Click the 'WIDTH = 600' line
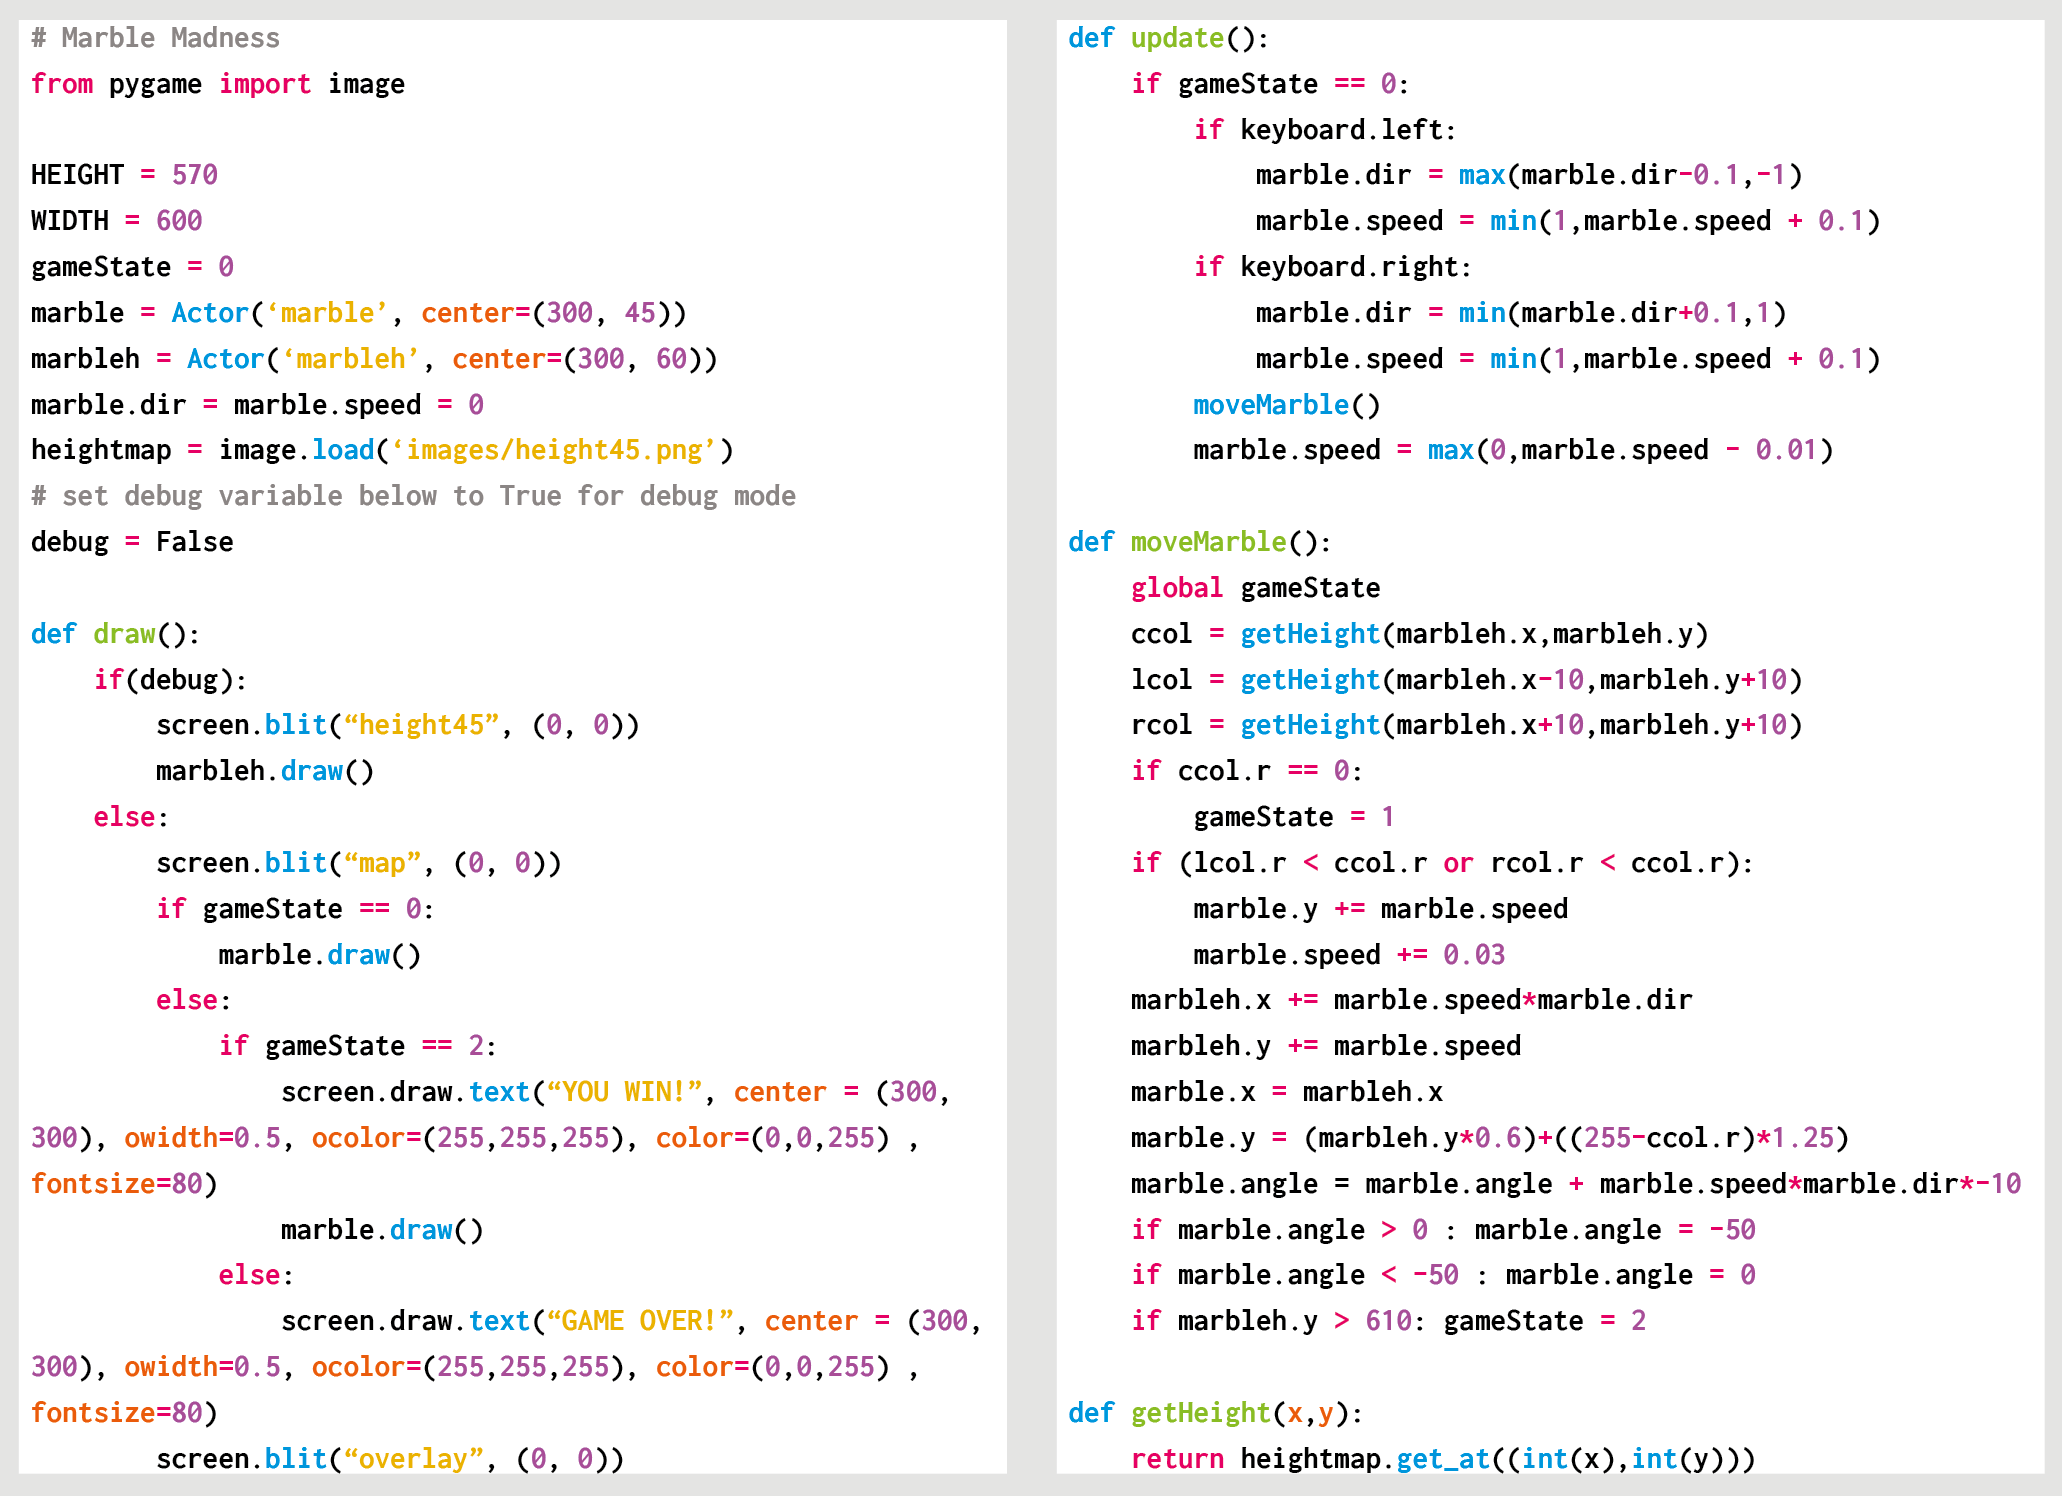The width and height of the screenshot is (2062, 1496). 116,221
